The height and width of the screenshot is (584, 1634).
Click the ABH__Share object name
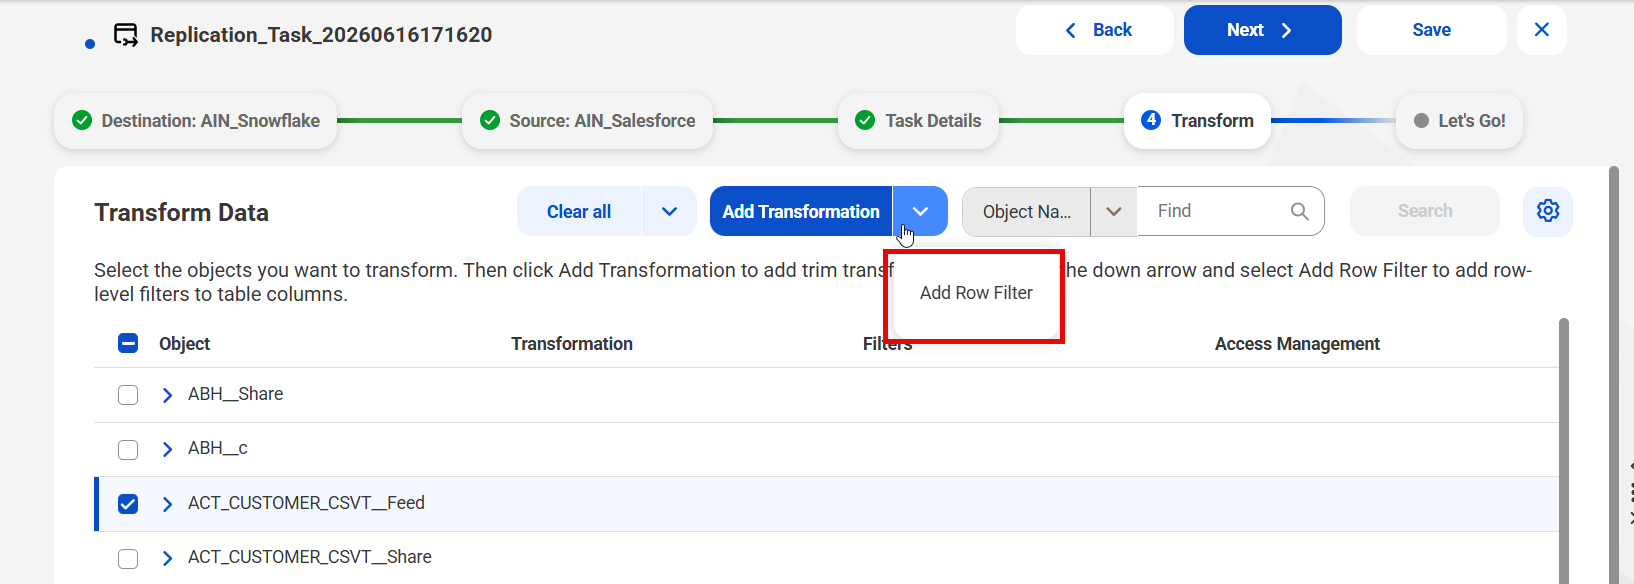coord(236,394)
